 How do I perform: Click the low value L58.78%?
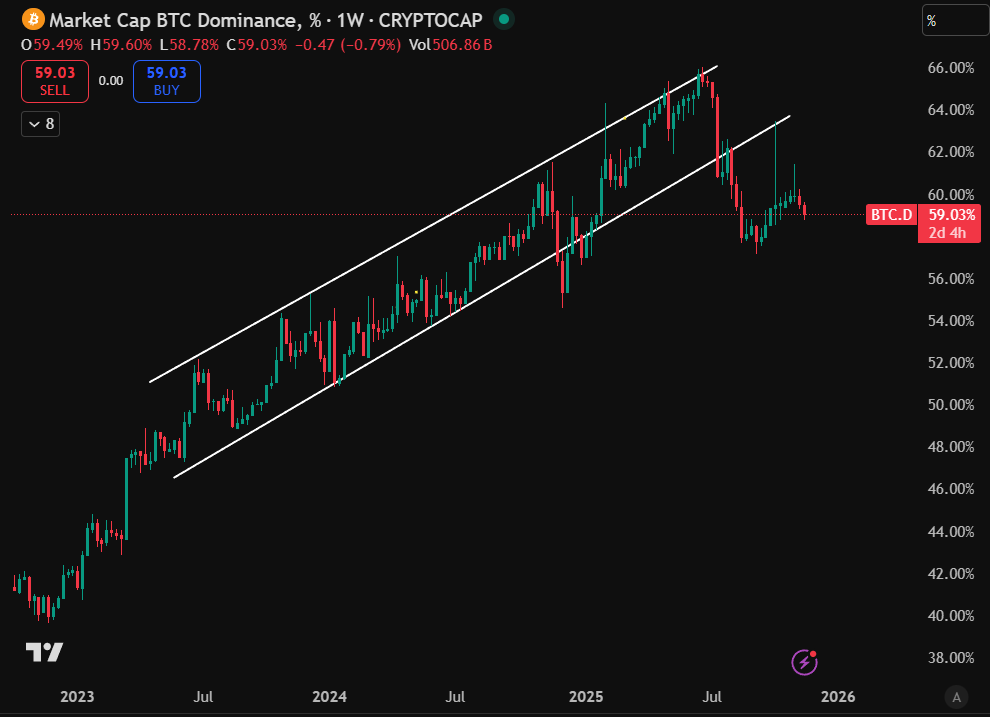(x=189, y=45)
